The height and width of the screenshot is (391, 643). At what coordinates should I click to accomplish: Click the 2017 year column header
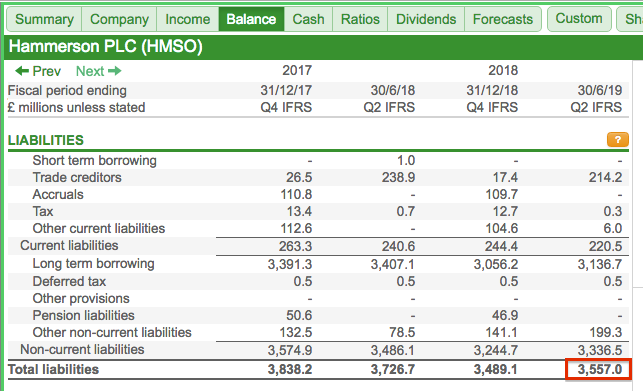coord(297,71)
